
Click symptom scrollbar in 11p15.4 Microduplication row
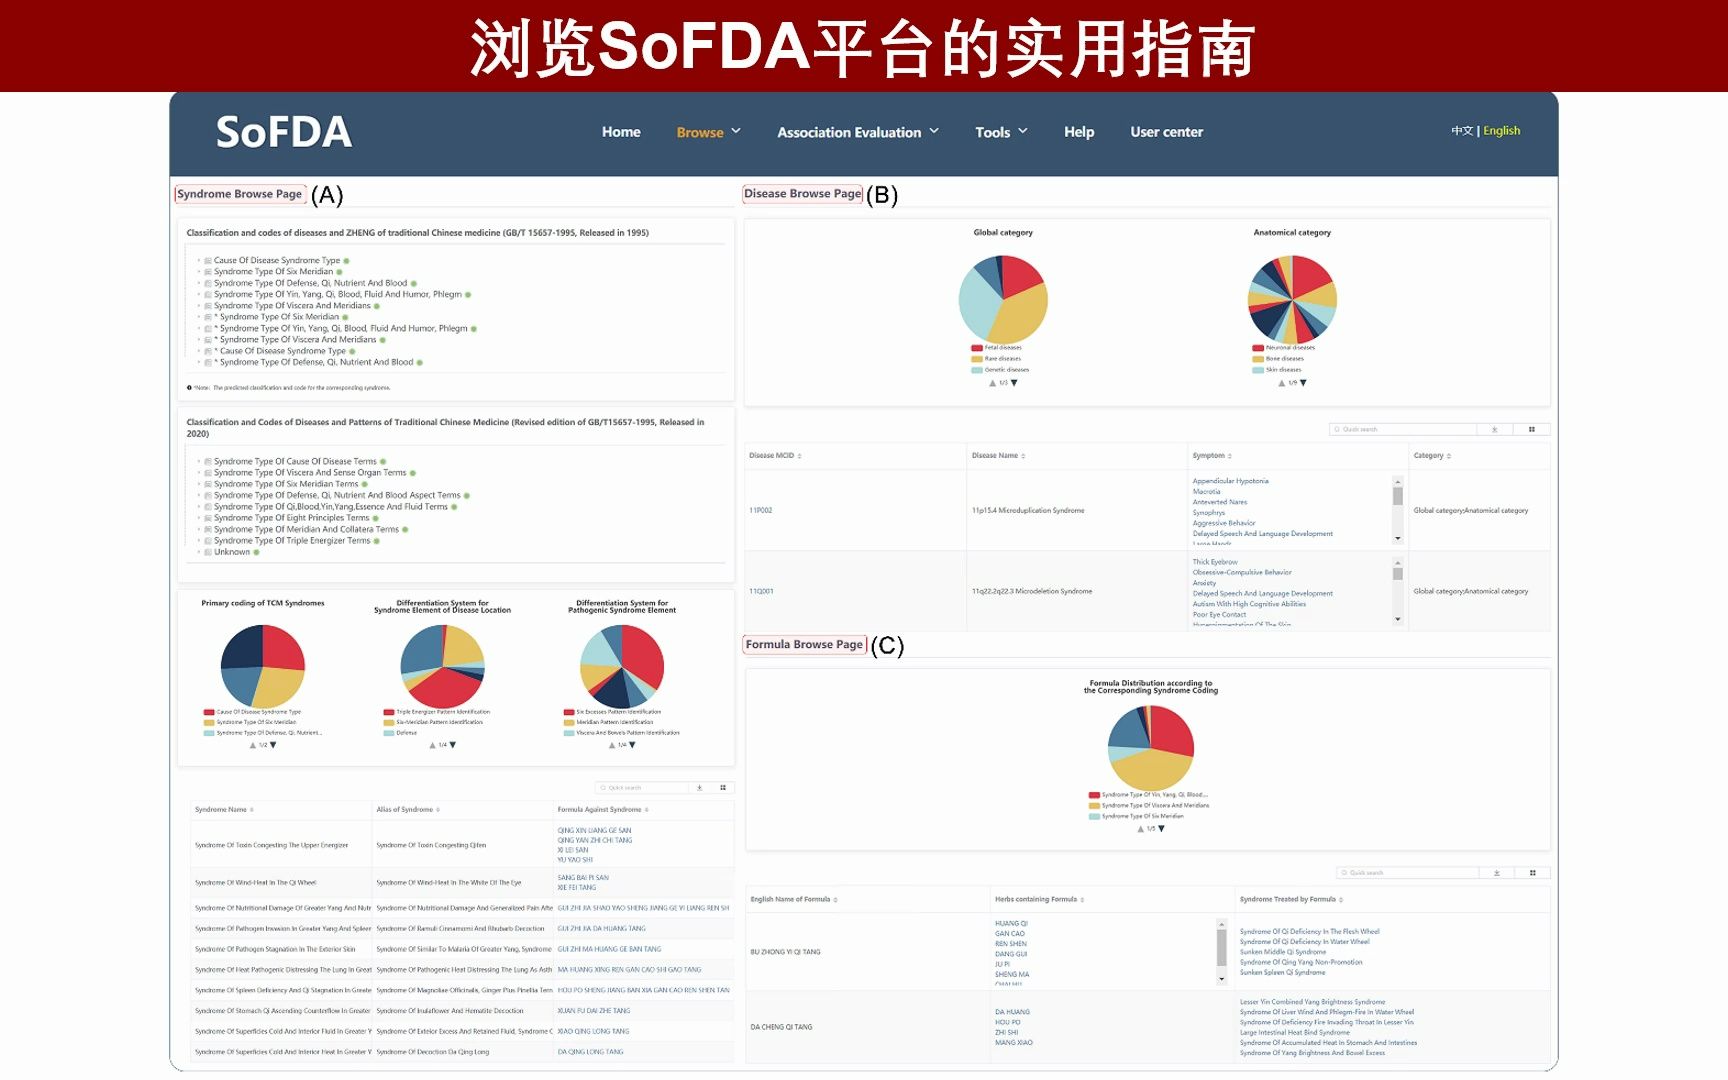1397,510
